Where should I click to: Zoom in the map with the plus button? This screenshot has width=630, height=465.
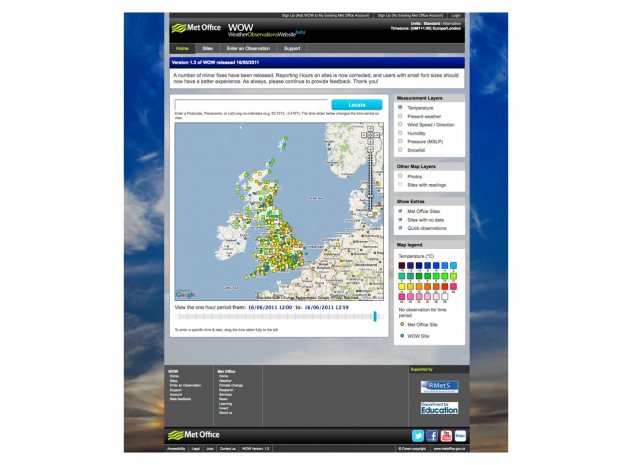point(370,150)
